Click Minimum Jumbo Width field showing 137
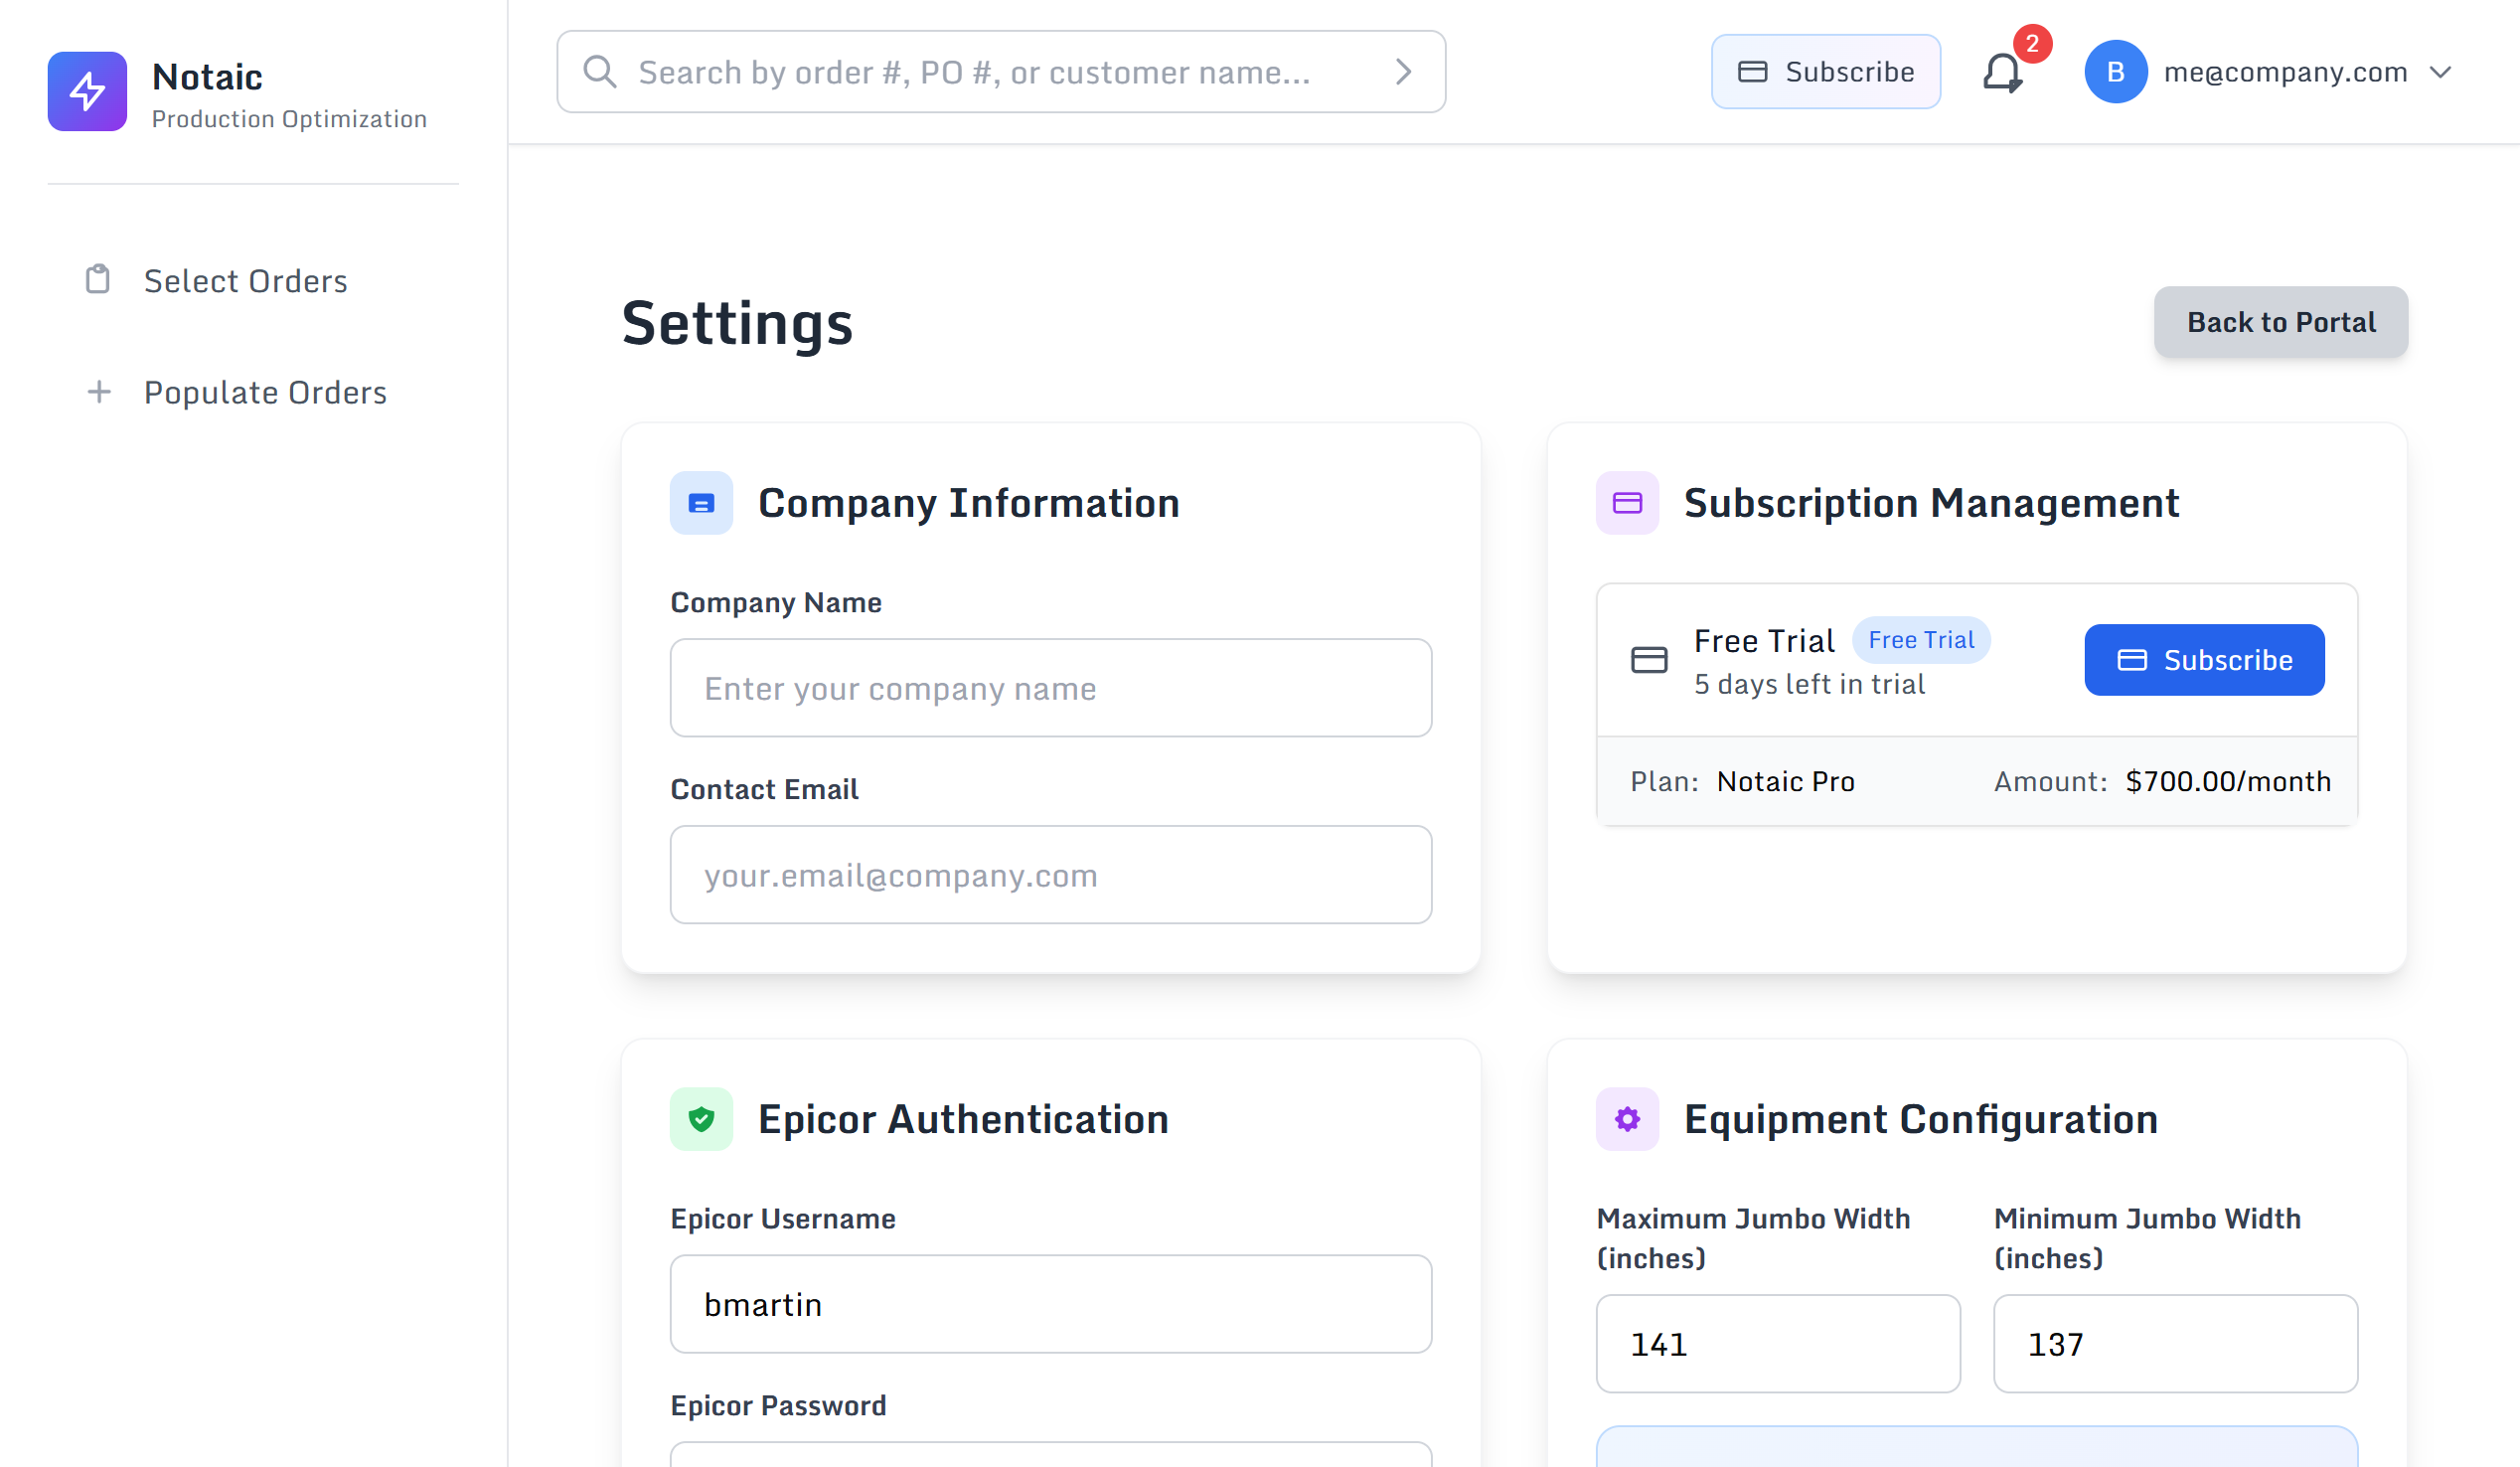 [x=2175, y=1344]
